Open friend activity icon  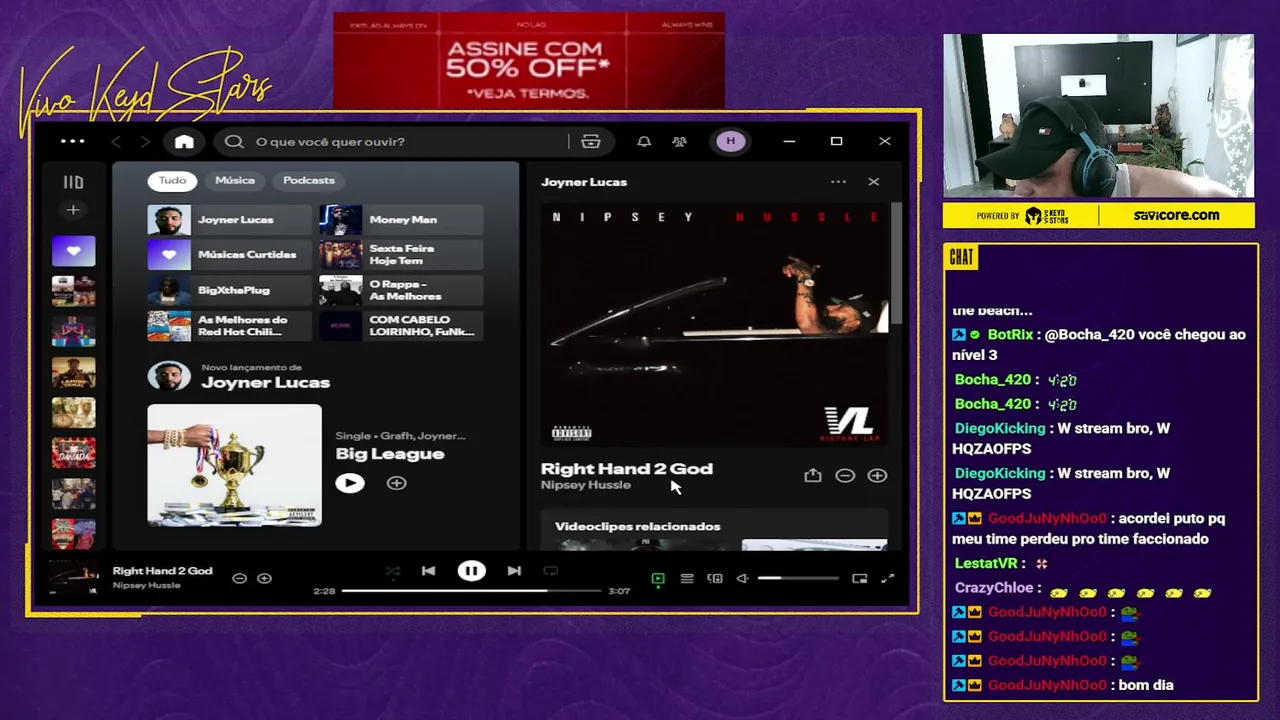[680, 142]
